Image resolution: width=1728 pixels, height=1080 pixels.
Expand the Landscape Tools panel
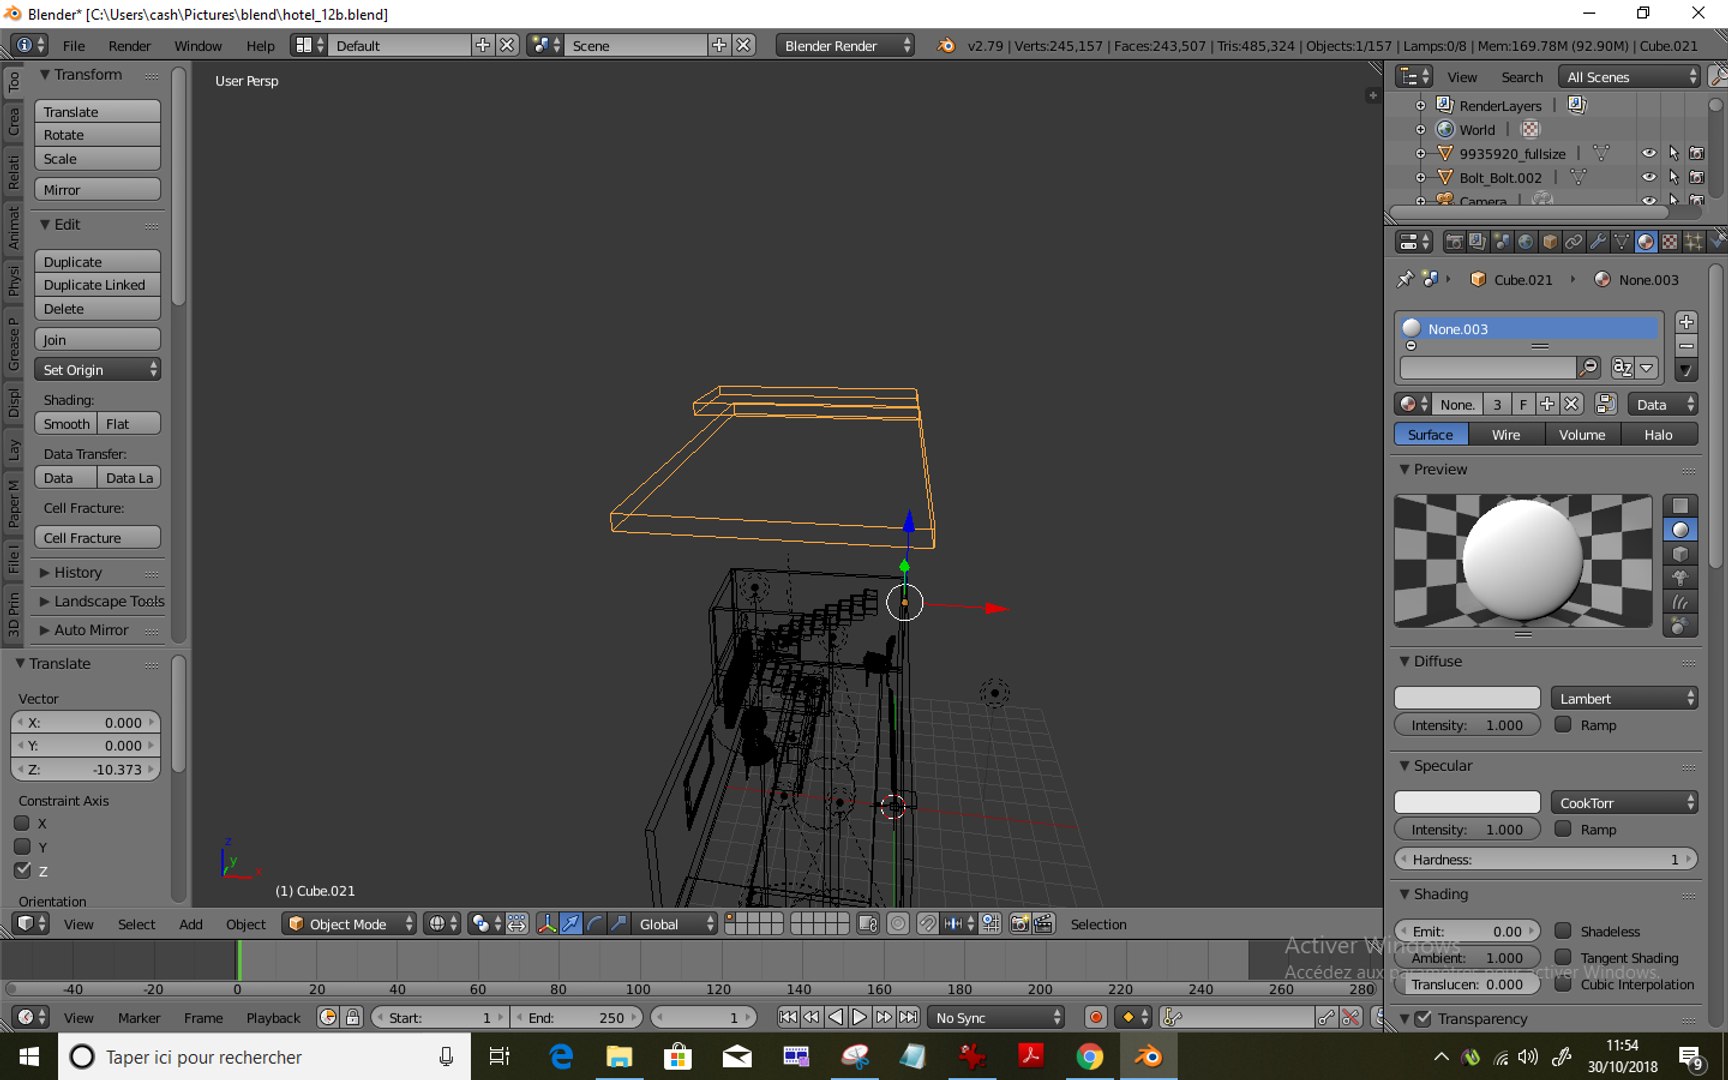(x=109, y=601)
